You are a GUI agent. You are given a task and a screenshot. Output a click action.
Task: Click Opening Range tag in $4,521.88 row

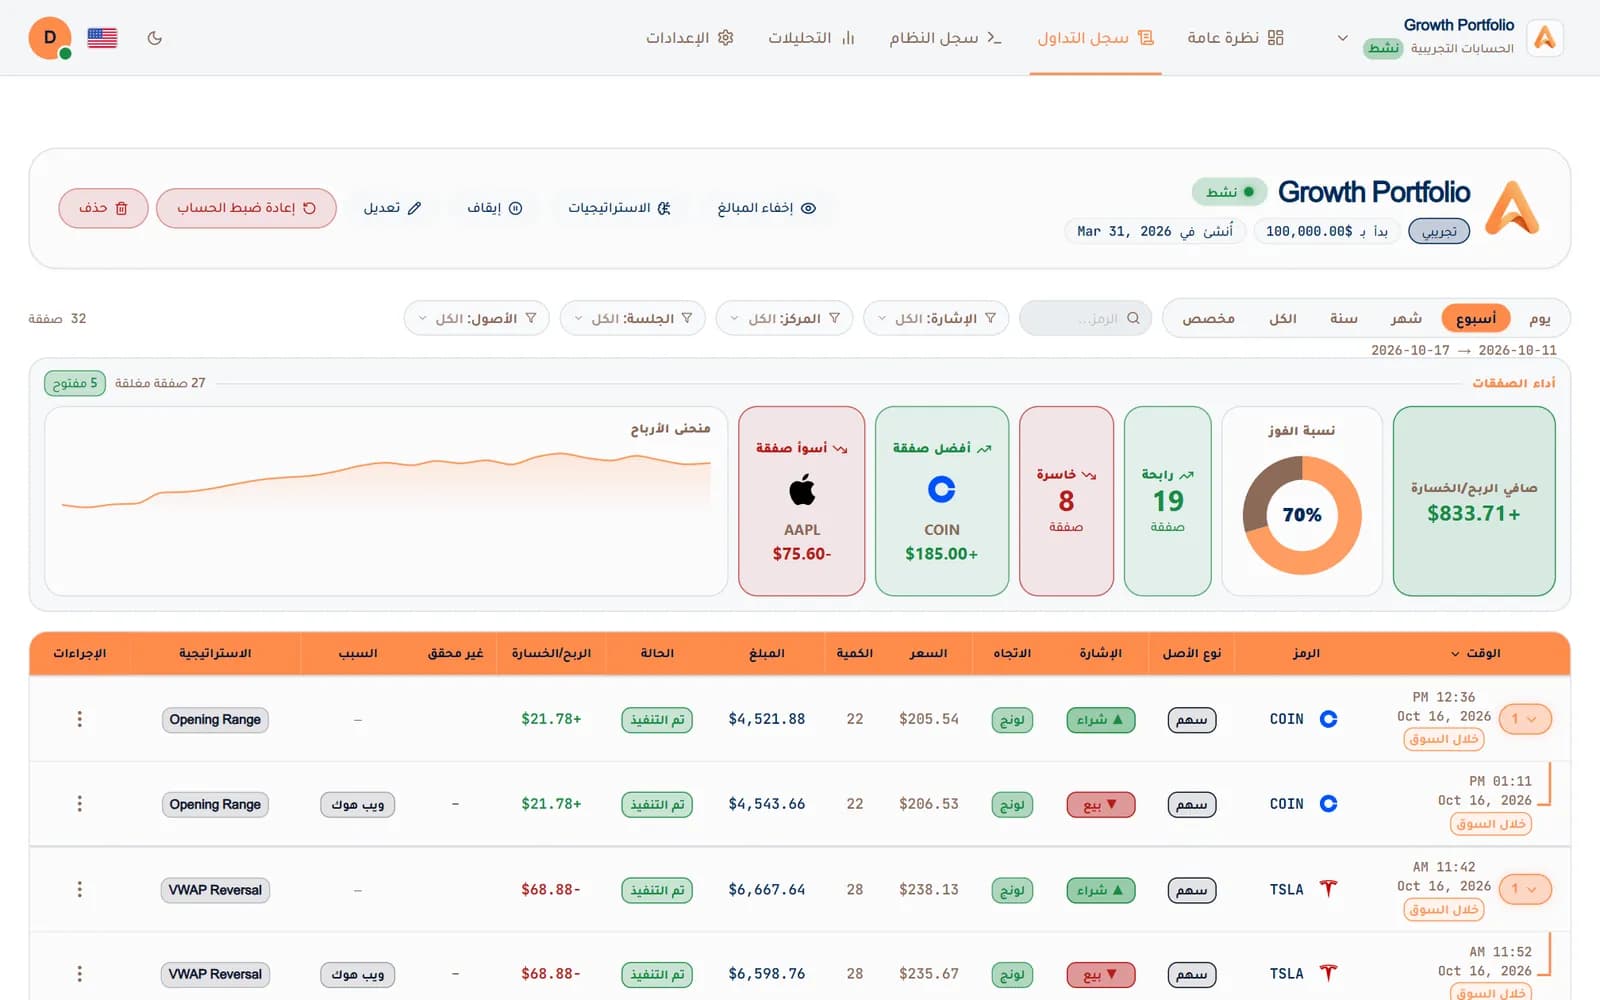click(215, 720)
